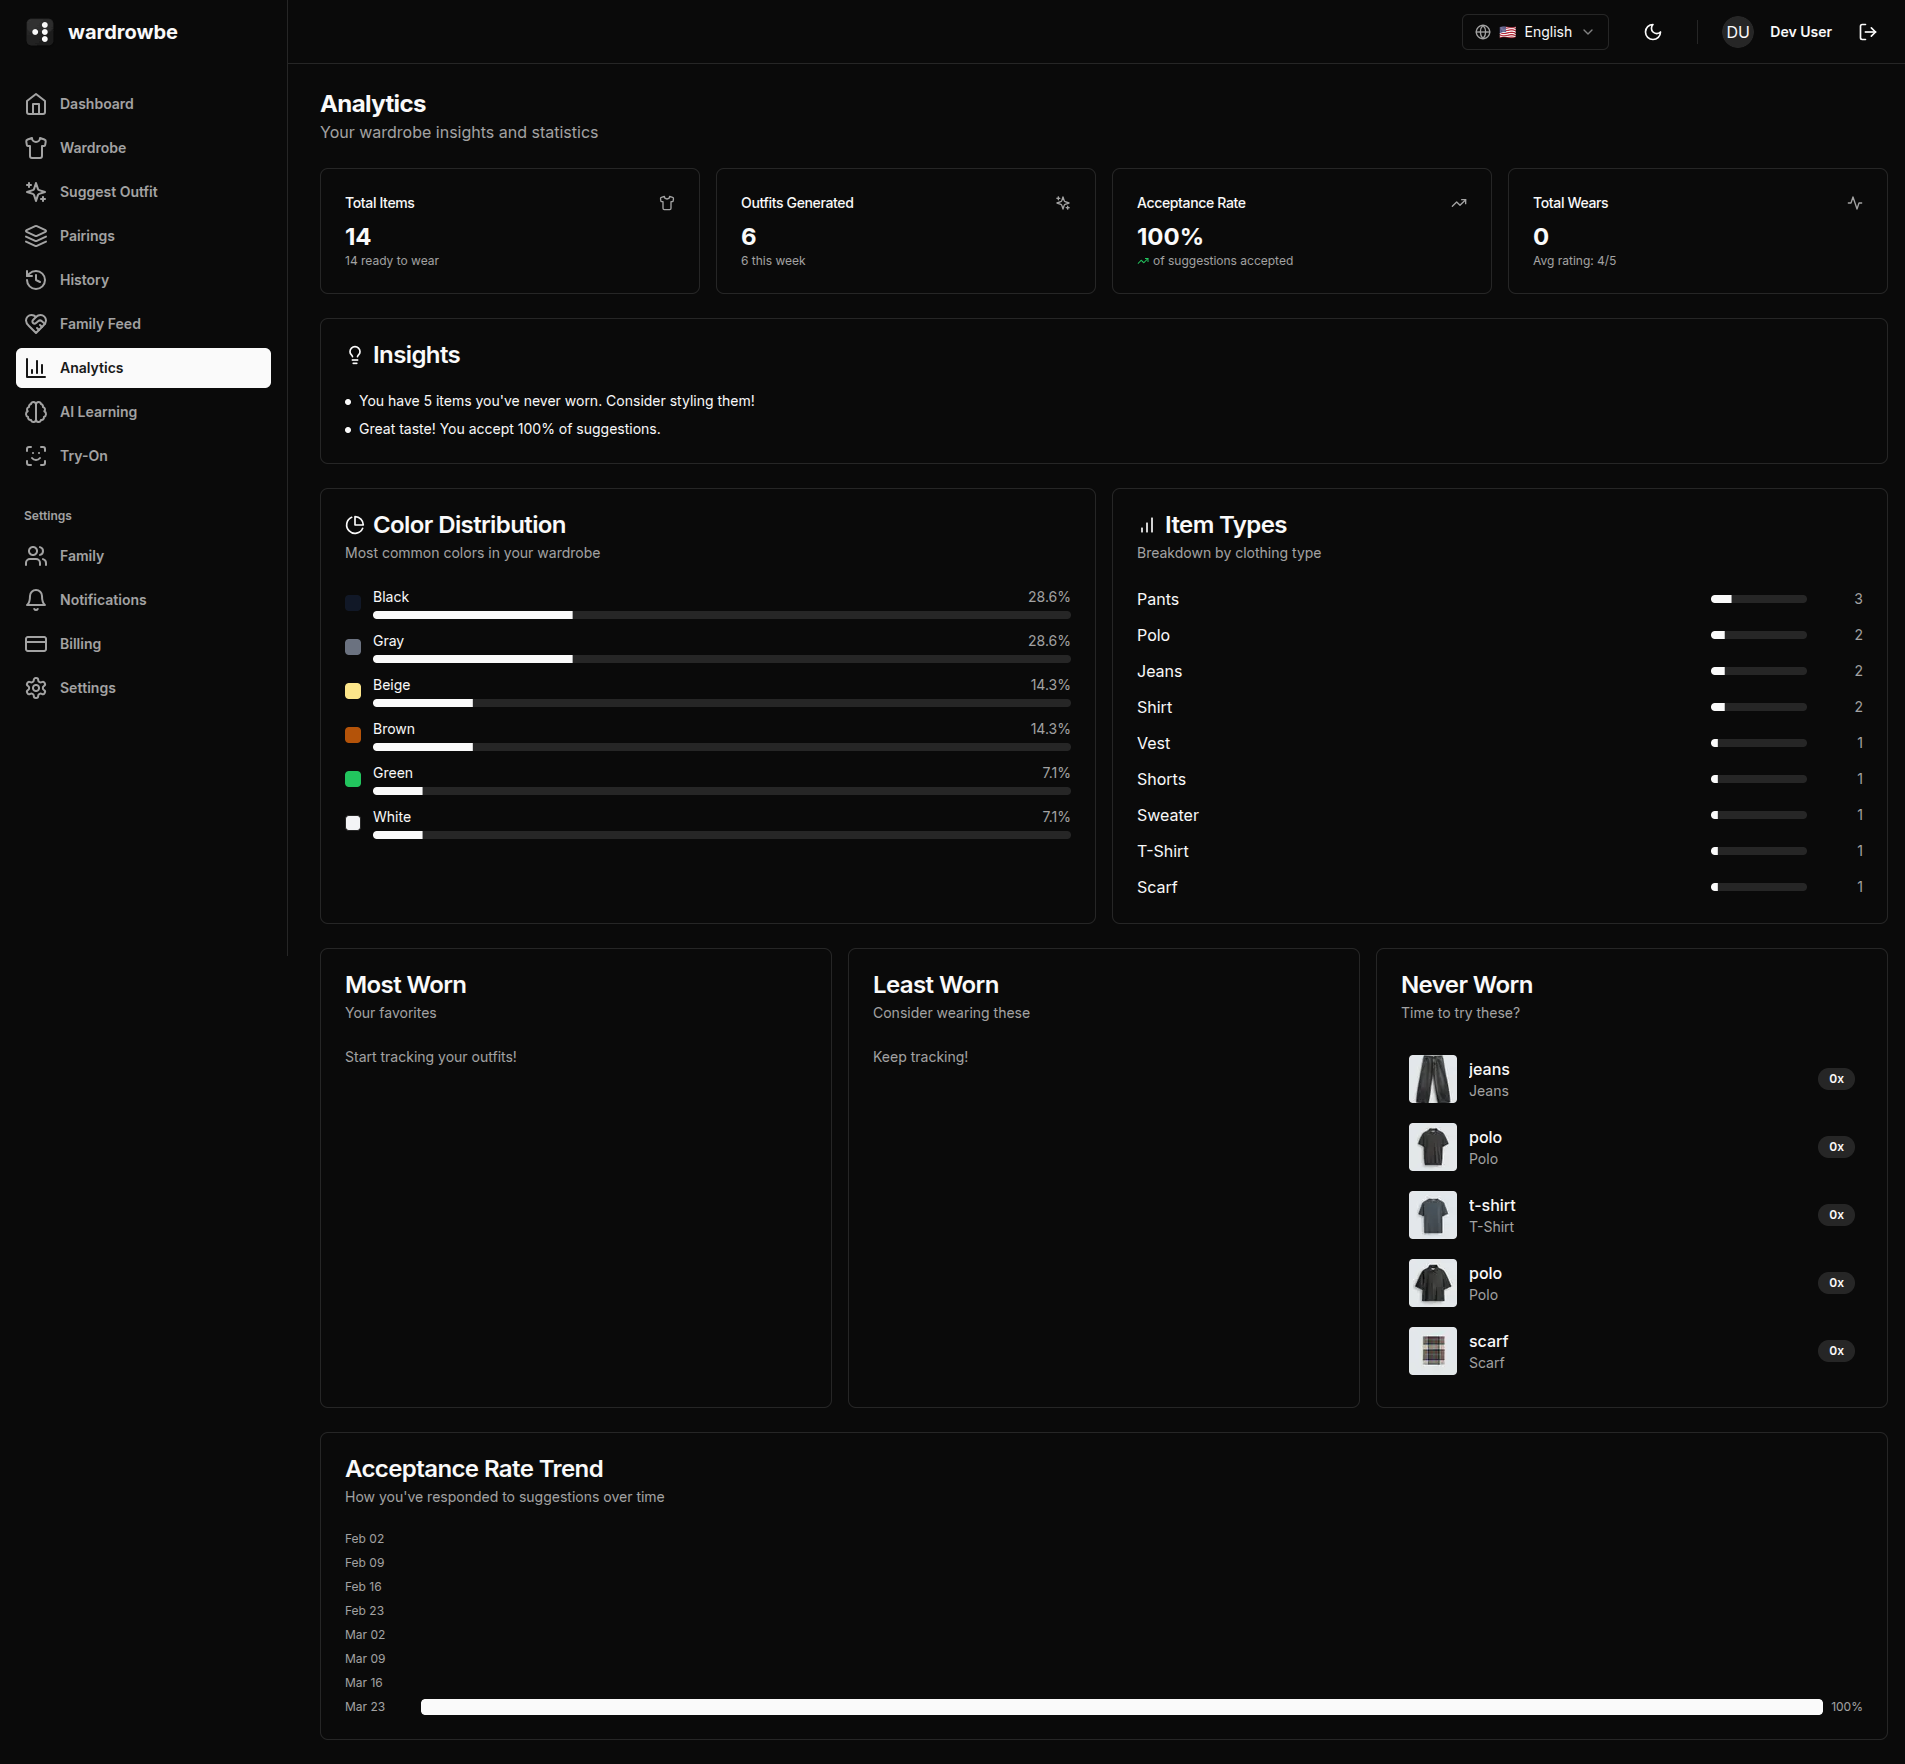Click the shirt icon on Total Items card
The height and width of the screenshot is (1764, 1905).
coord(666,203)
